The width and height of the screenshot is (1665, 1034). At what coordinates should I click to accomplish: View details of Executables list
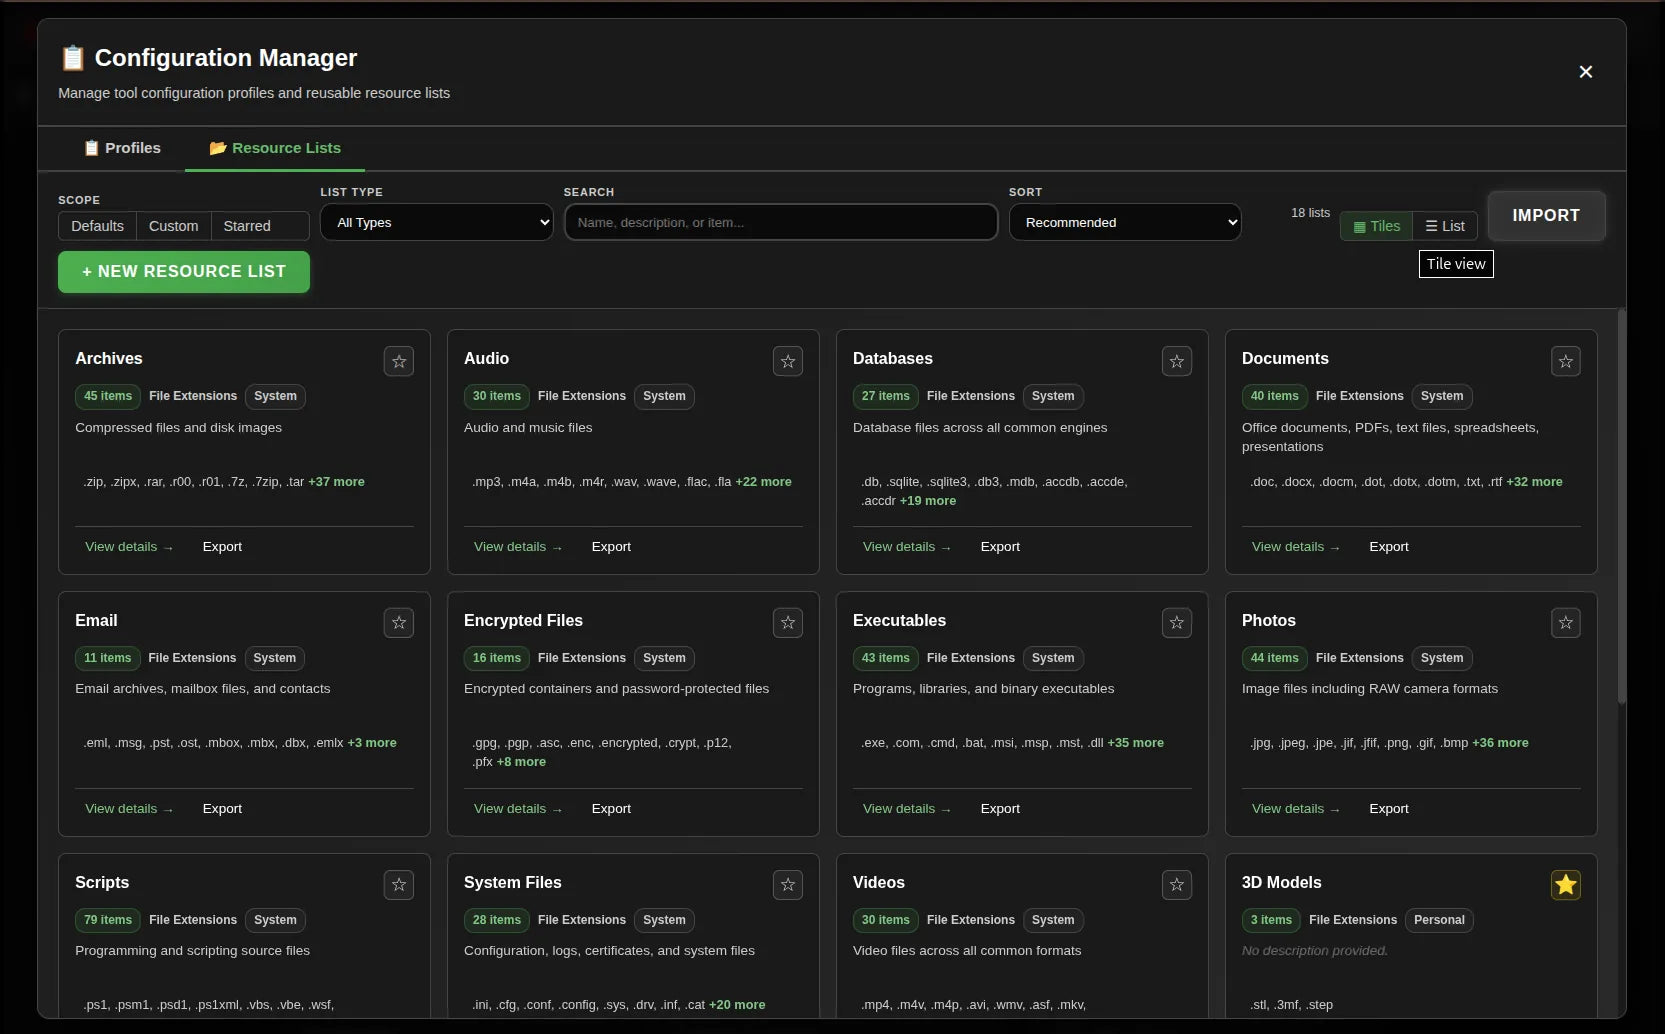(907, 809)
